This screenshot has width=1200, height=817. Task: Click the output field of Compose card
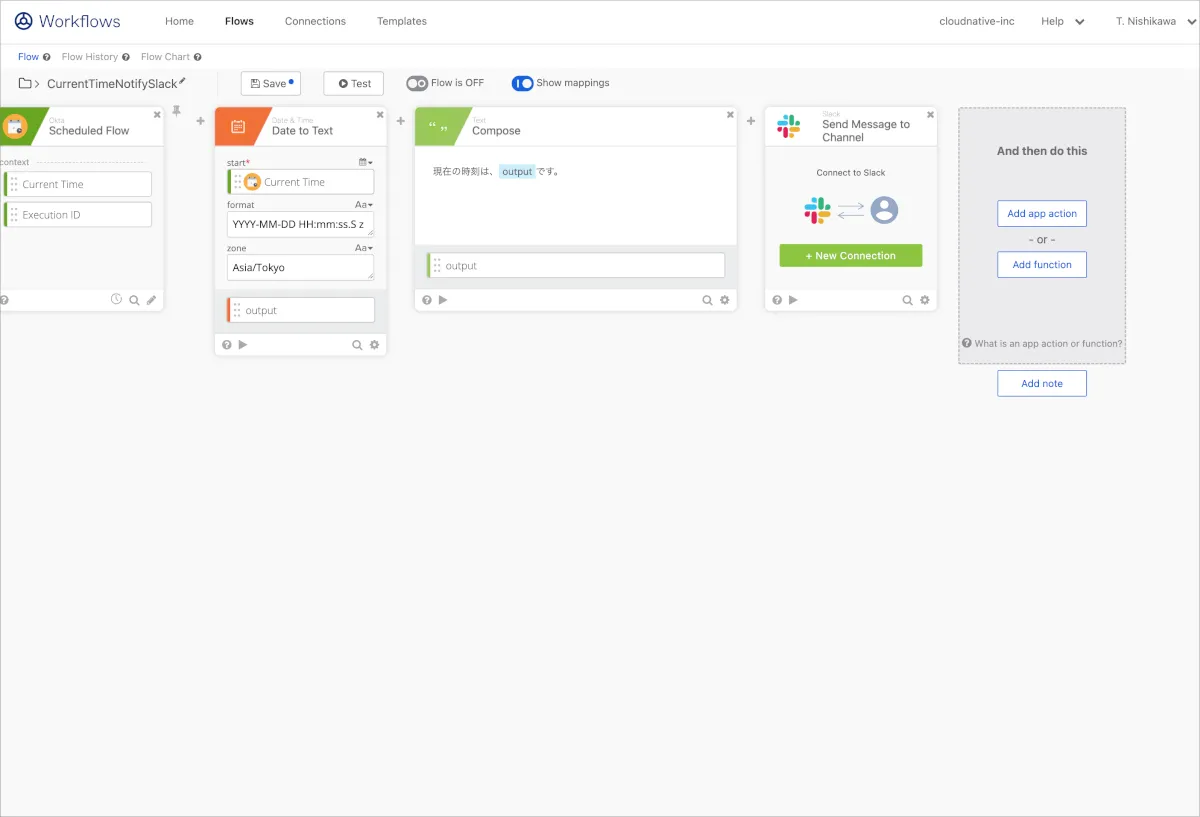[576, 266]
